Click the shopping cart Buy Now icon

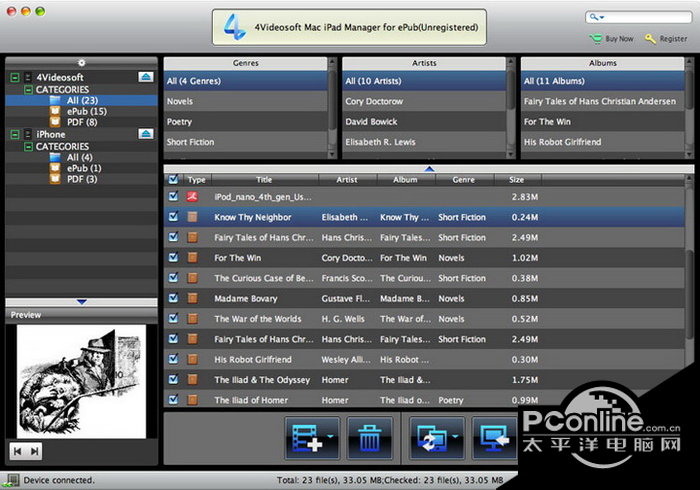pyautogui.click(x=596, y=39)
